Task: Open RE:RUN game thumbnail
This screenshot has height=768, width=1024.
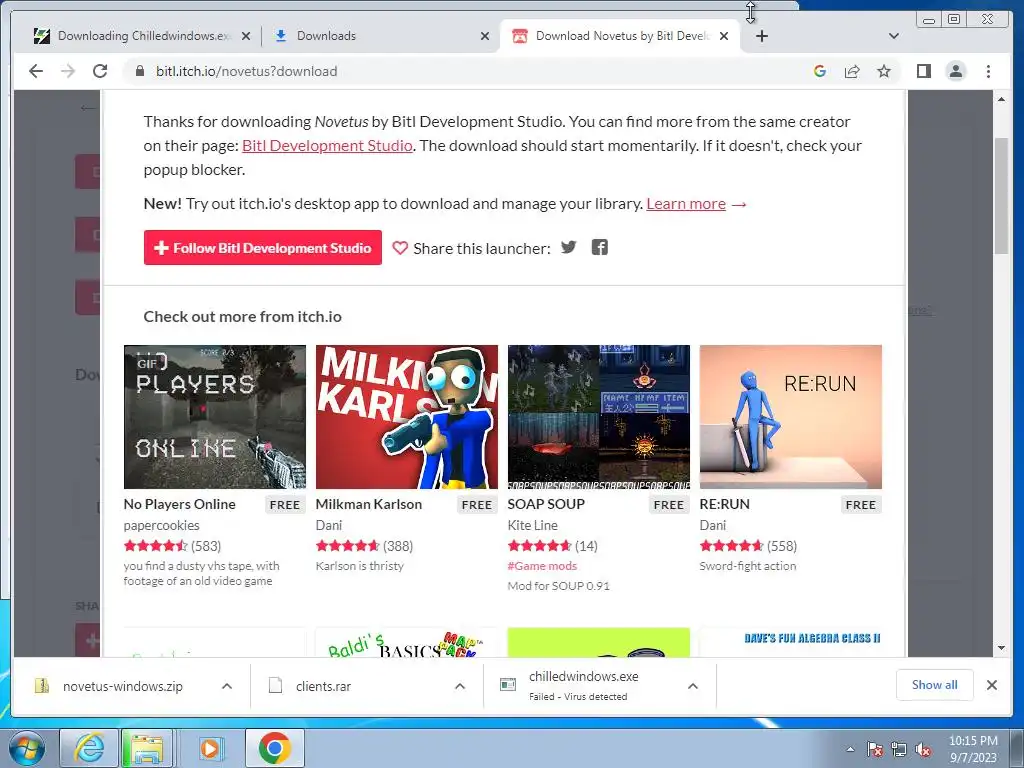Action: pos(791,417)
